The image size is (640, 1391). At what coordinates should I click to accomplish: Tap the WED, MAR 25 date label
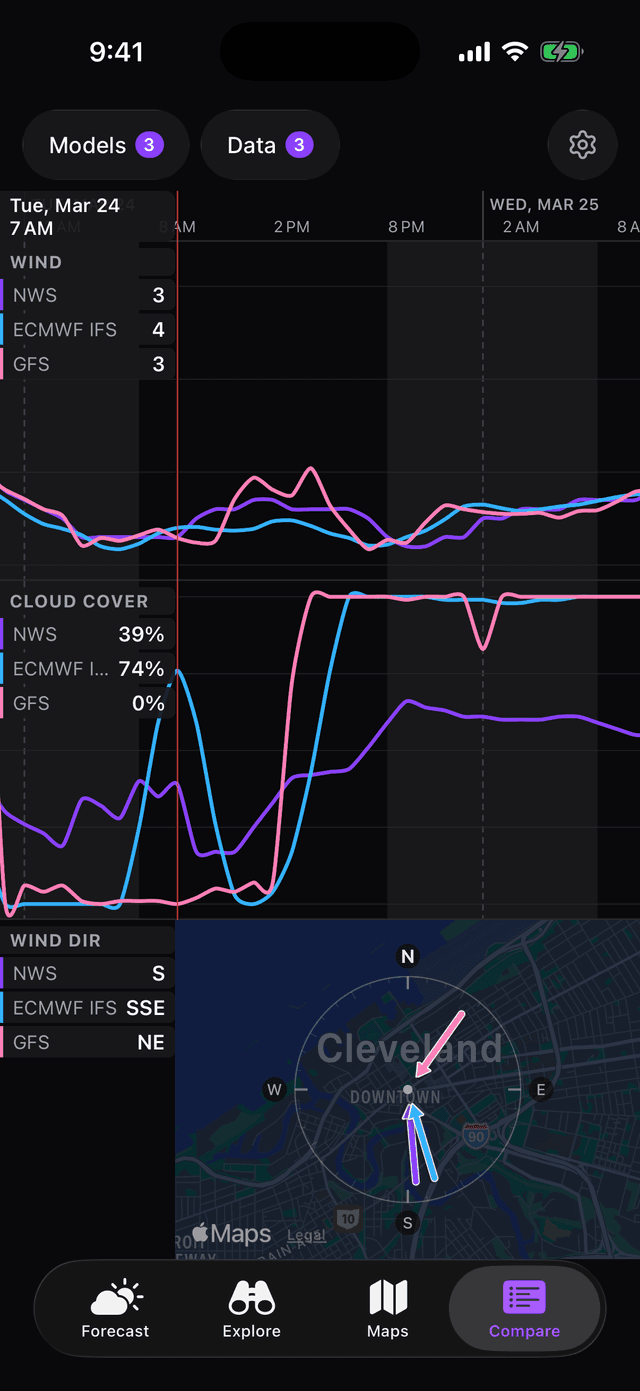[544, 204]
